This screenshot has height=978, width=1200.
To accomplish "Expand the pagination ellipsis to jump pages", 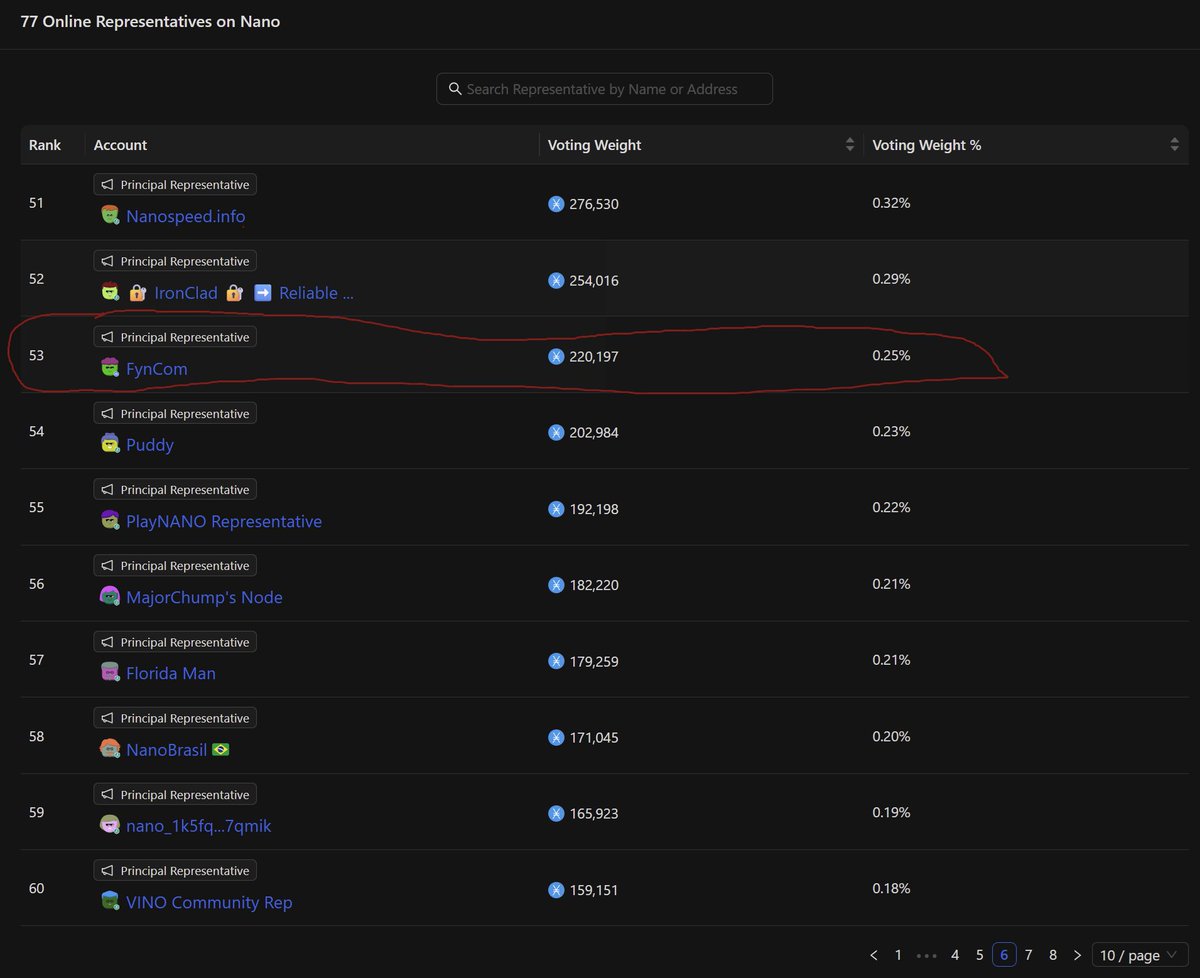I will 927,955.
